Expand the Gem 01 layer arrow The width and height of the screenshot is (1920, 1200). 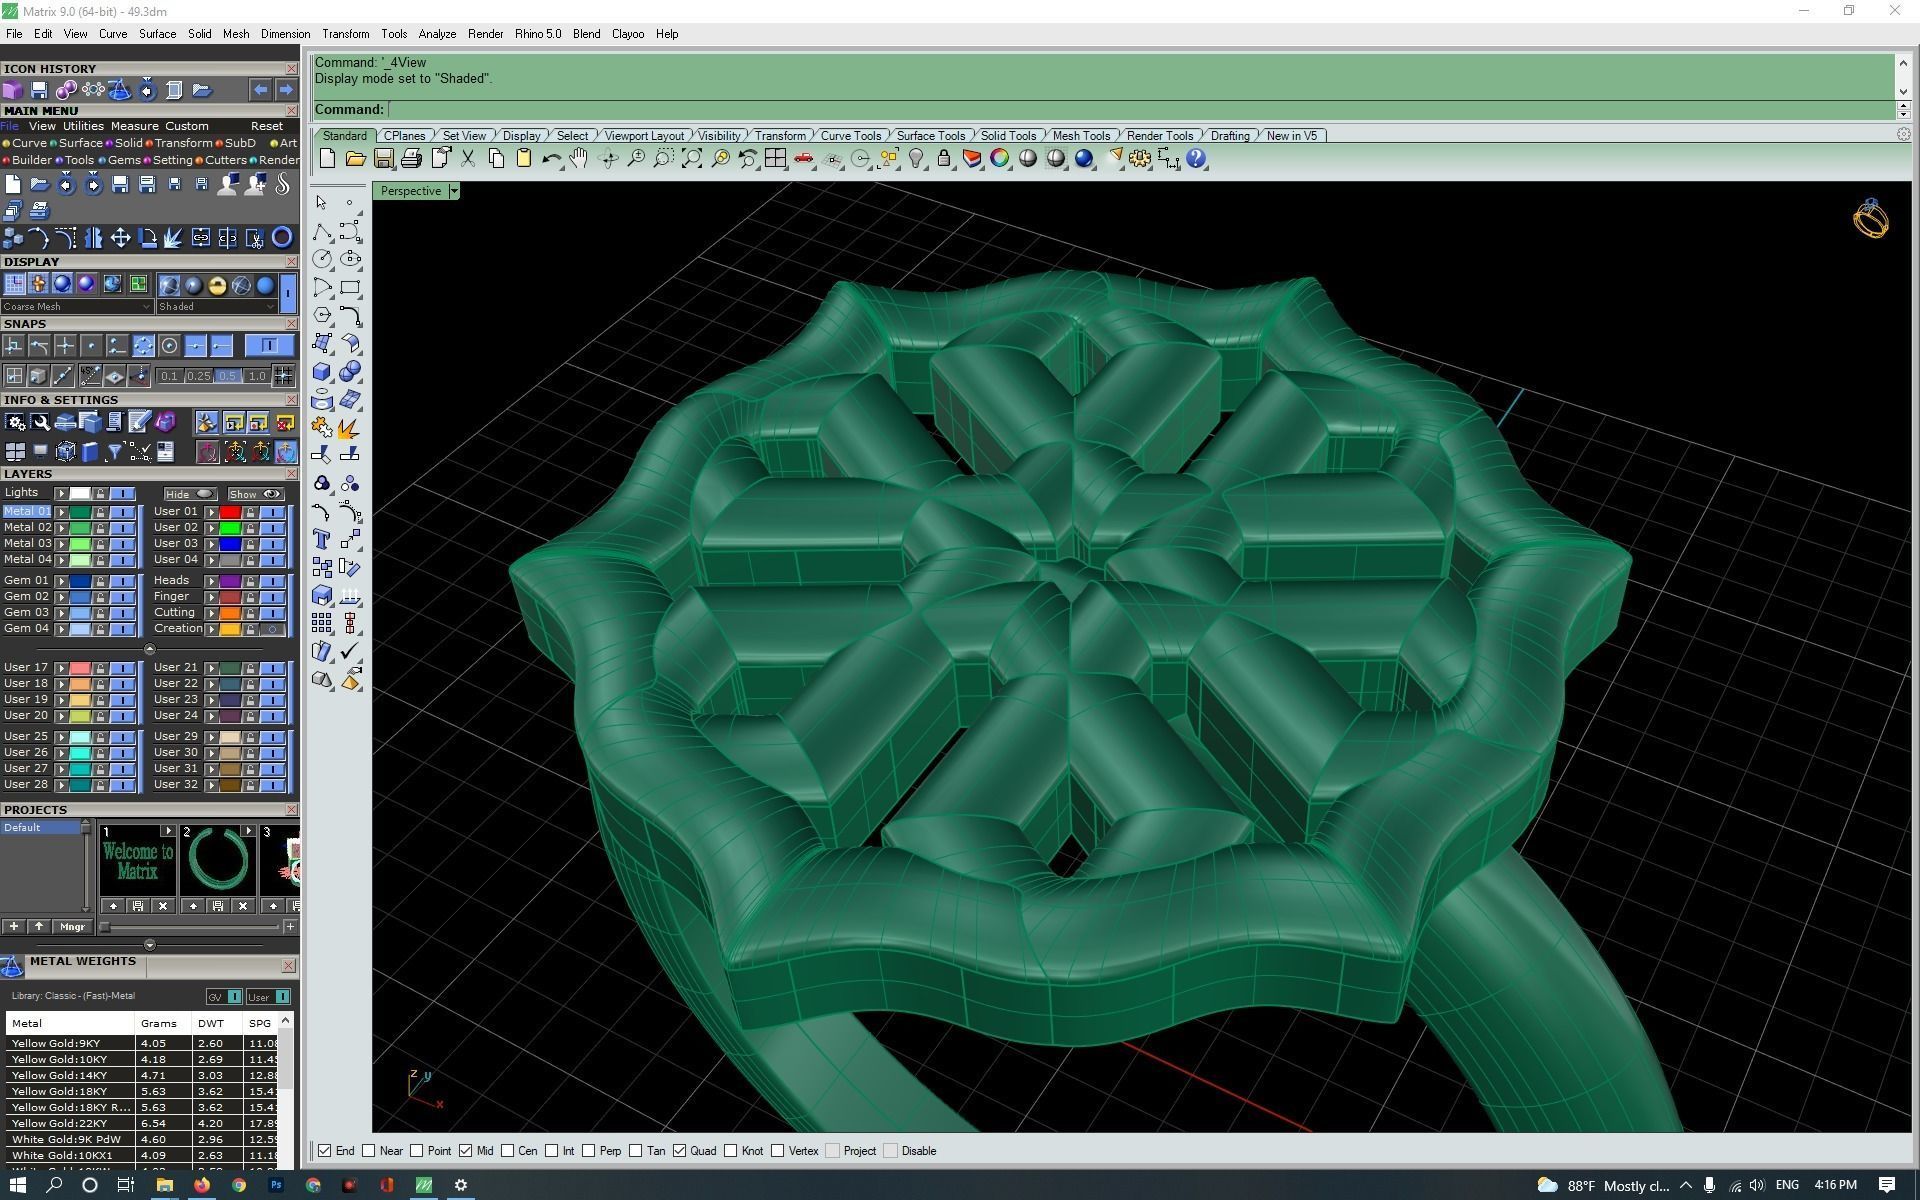coord(61,581)
